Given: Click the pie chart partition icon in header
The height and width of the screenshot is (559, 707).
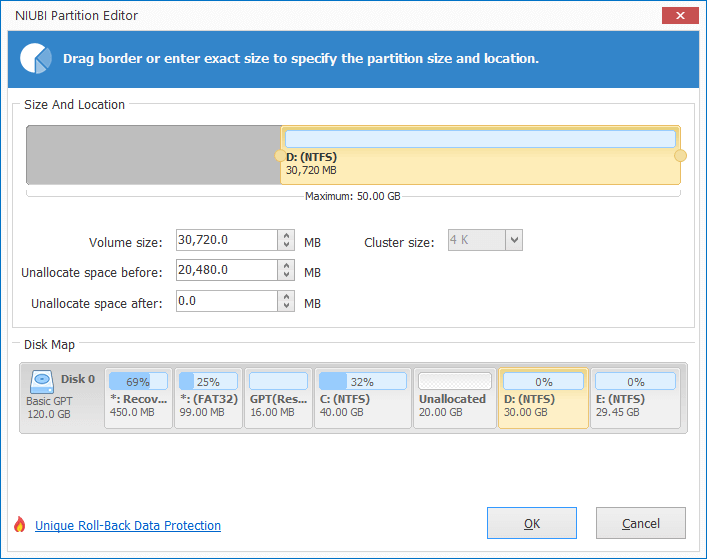Looking at the screenshot, I should coord(36,59).
